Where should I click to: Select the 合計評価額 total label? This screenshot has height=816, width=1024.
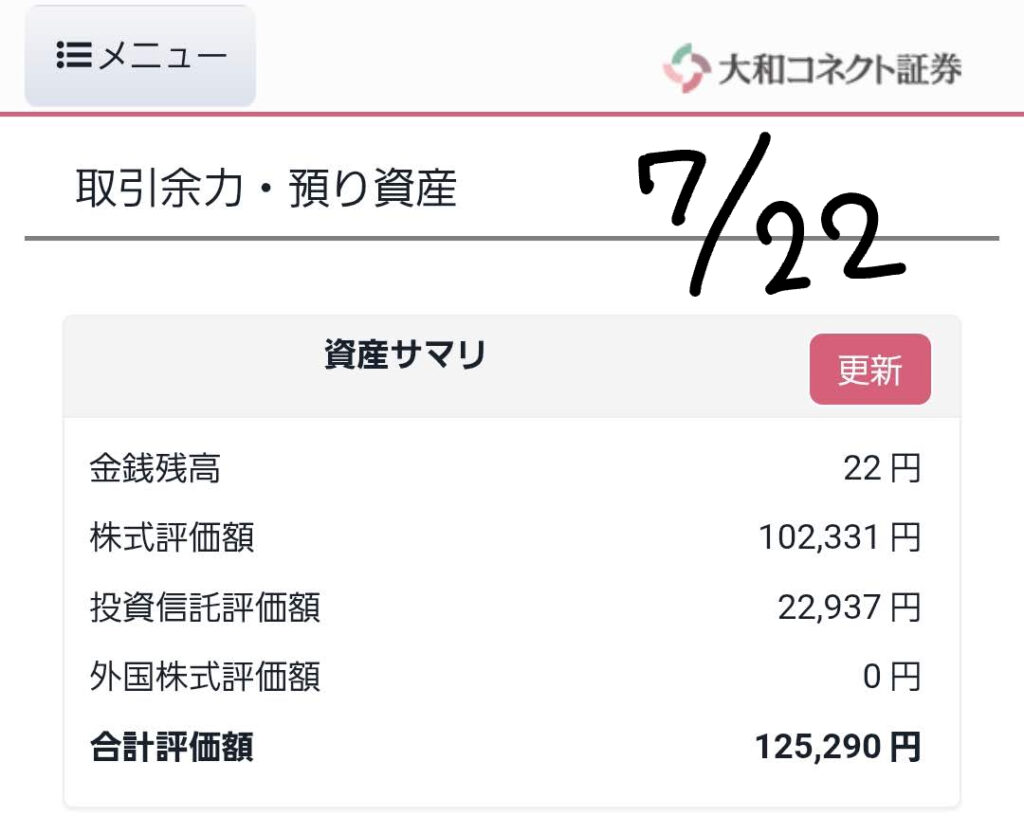pyautogui.click(x=172, y=747)
